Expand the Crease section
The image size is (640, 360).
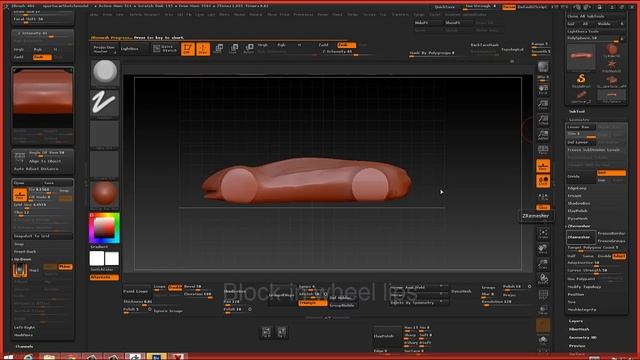coord(574,196)
